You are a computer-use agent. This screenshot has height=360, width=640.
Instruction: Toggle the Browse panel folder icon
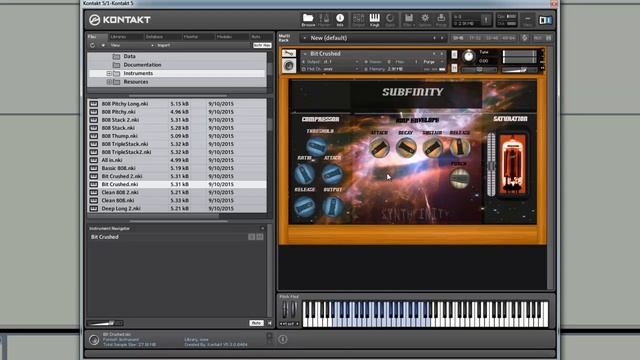coord(308,19)
